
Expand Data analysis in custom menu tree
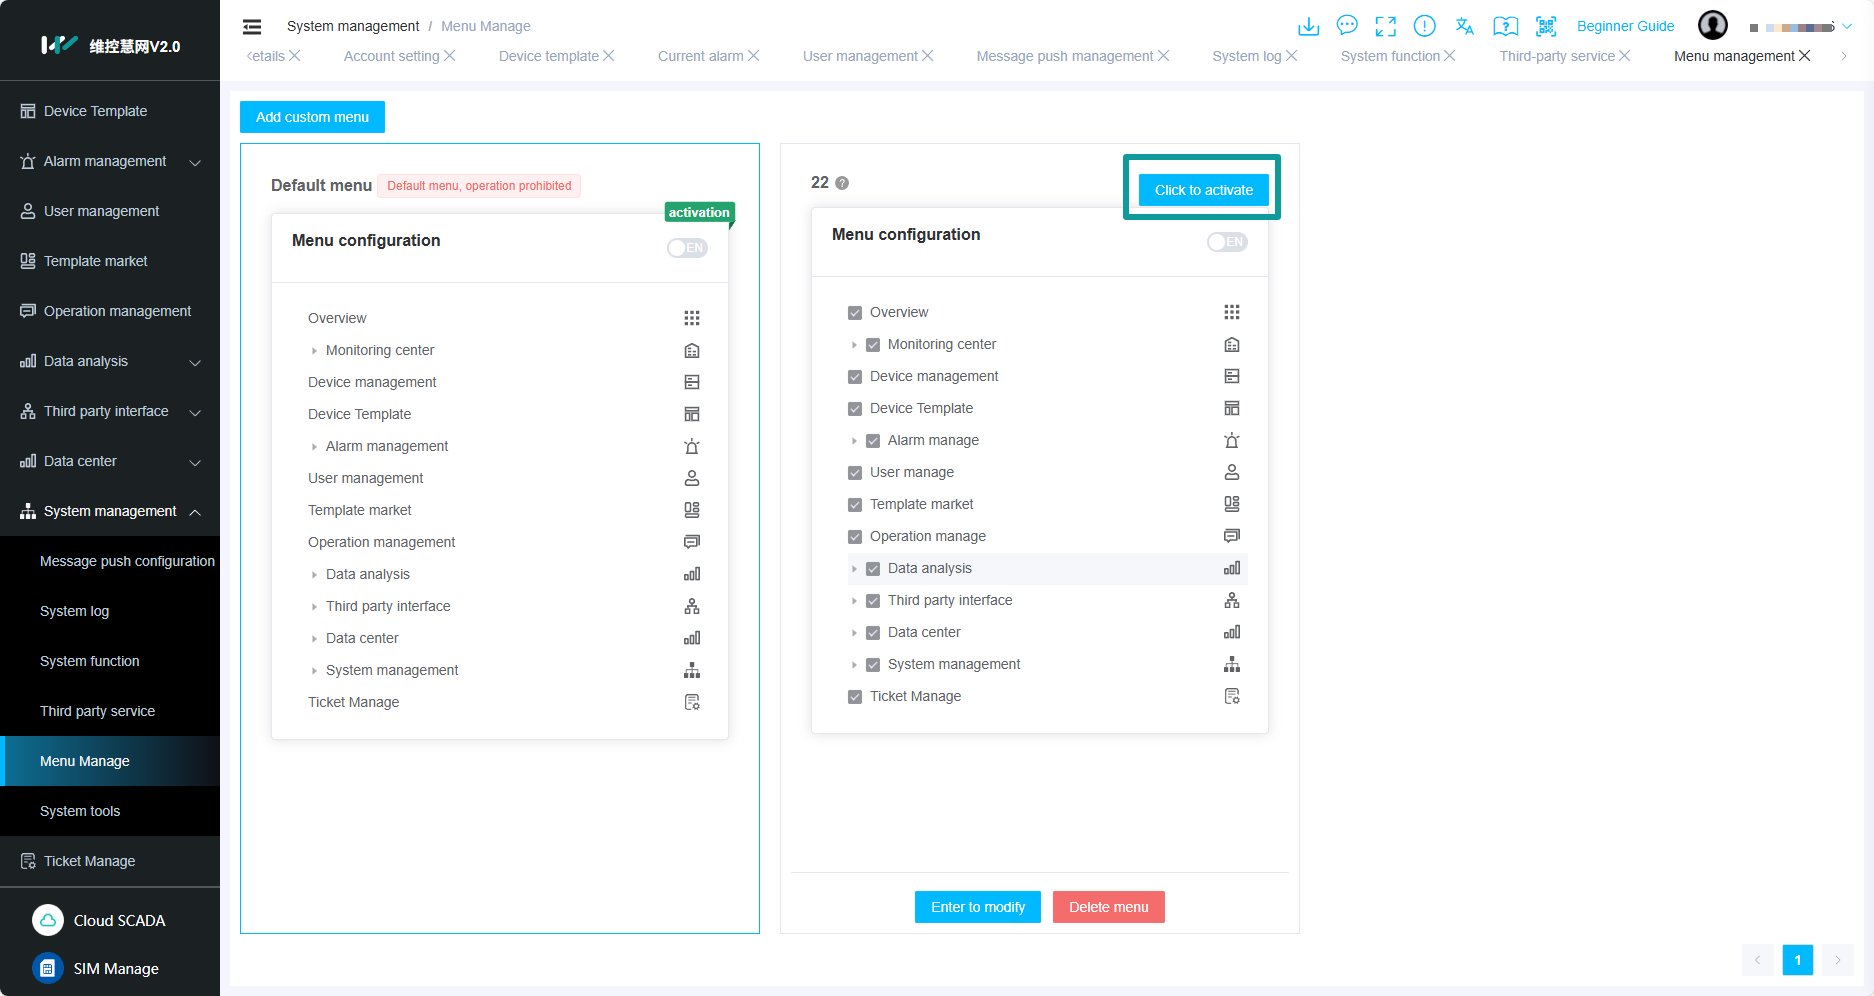tap(854, 569)
